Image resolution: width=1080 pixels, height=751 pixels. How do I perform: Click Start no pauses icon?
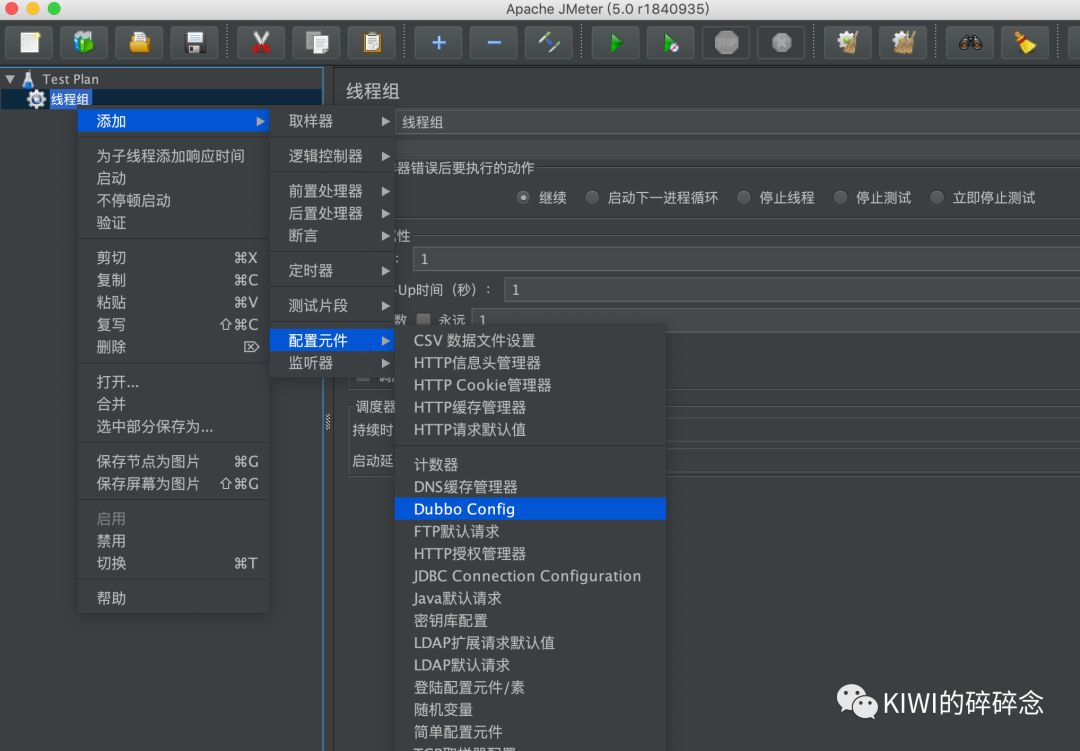click(x=671, y=43)
